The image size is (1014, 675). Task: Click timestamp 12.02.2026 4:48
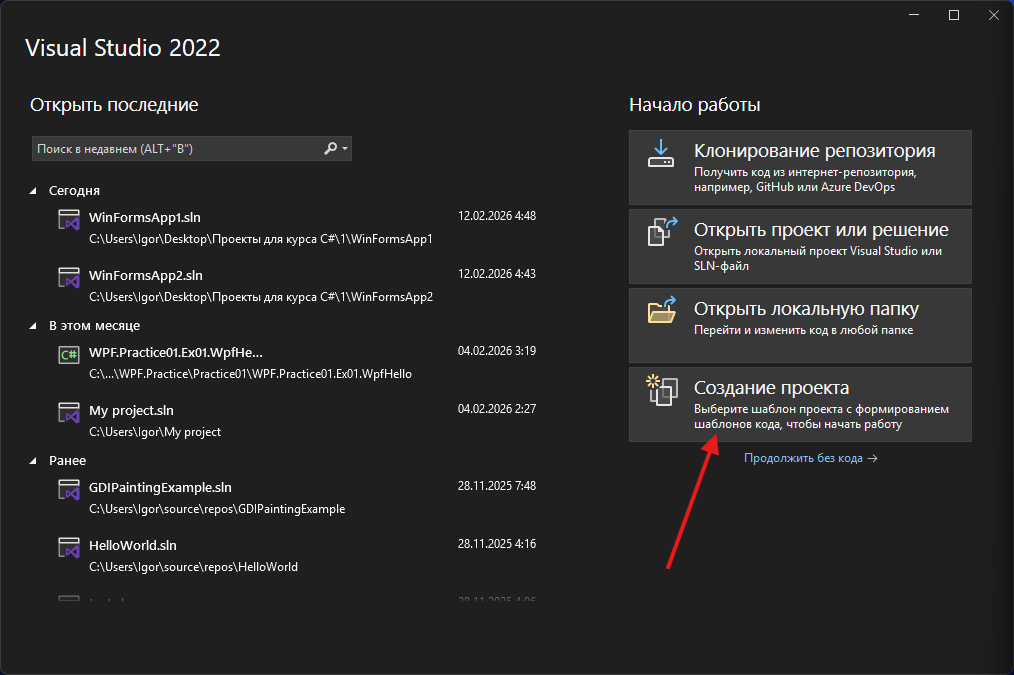pyautogui.click(x=497, y=216)
